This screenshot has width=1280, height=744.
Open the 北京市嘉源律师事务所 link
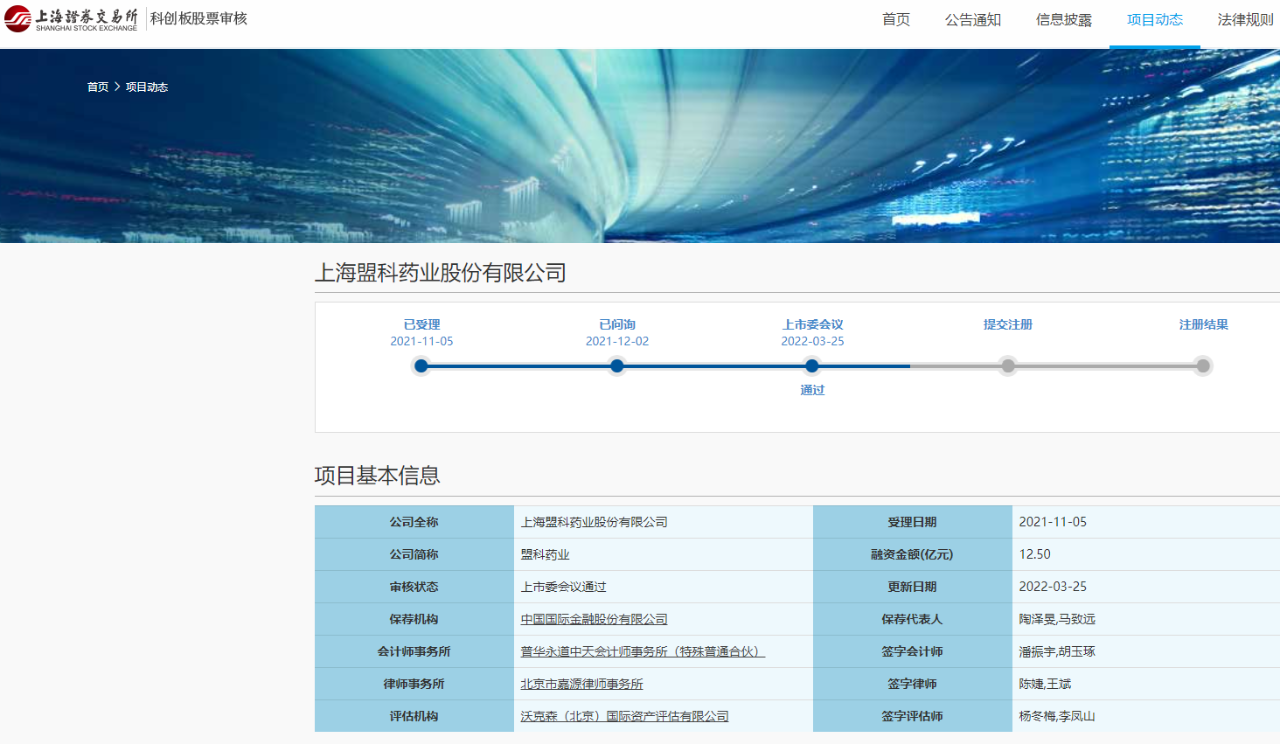[582, 684]
